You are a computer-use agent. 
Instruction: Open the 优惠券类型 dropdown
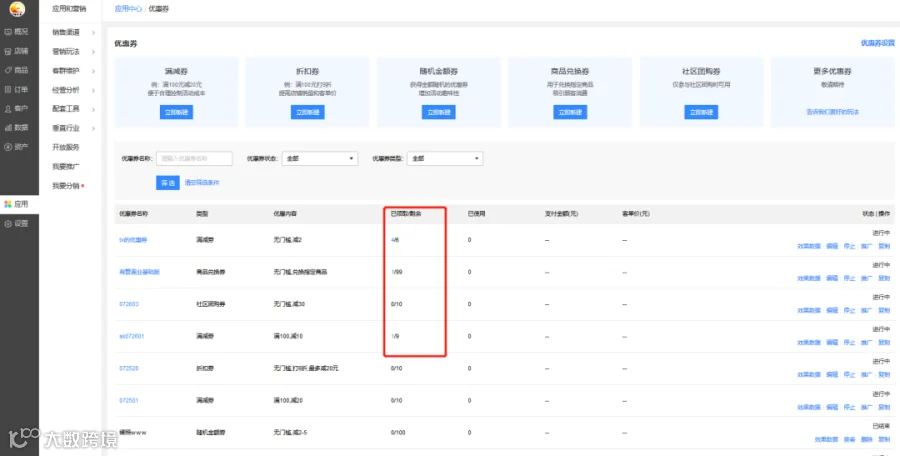tap(445, 159)
